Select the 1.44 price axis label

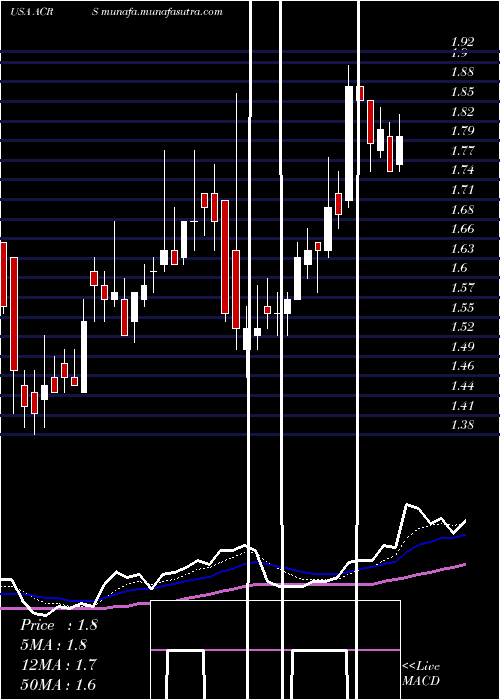(462, 386)
